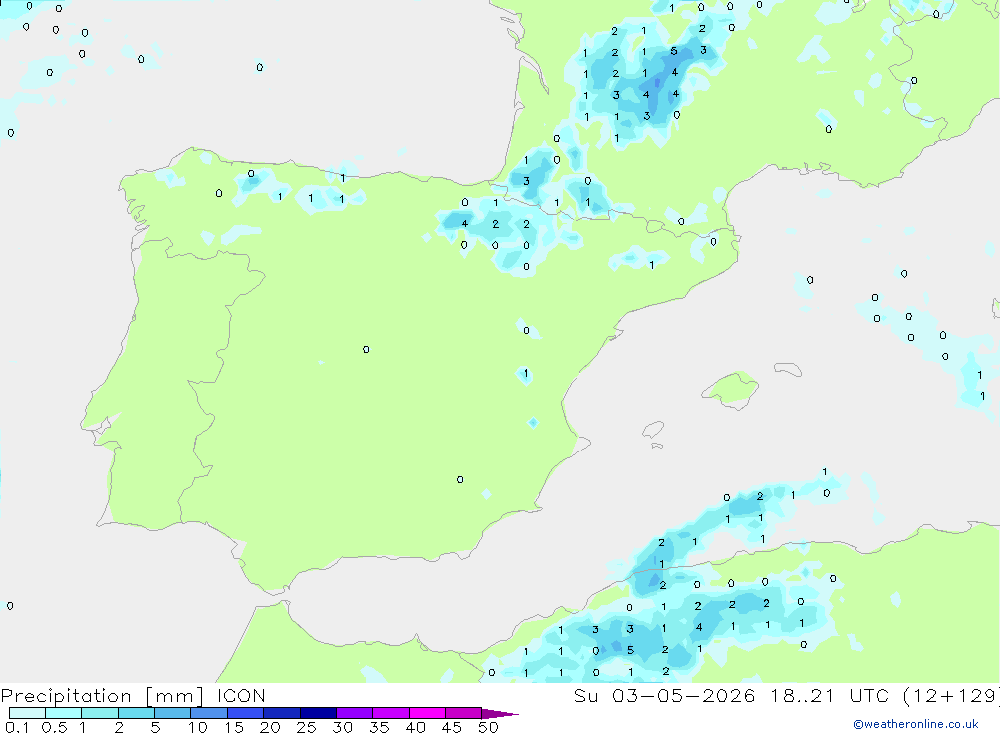Click the '0.5' legend scale label

tap(55, 727)
